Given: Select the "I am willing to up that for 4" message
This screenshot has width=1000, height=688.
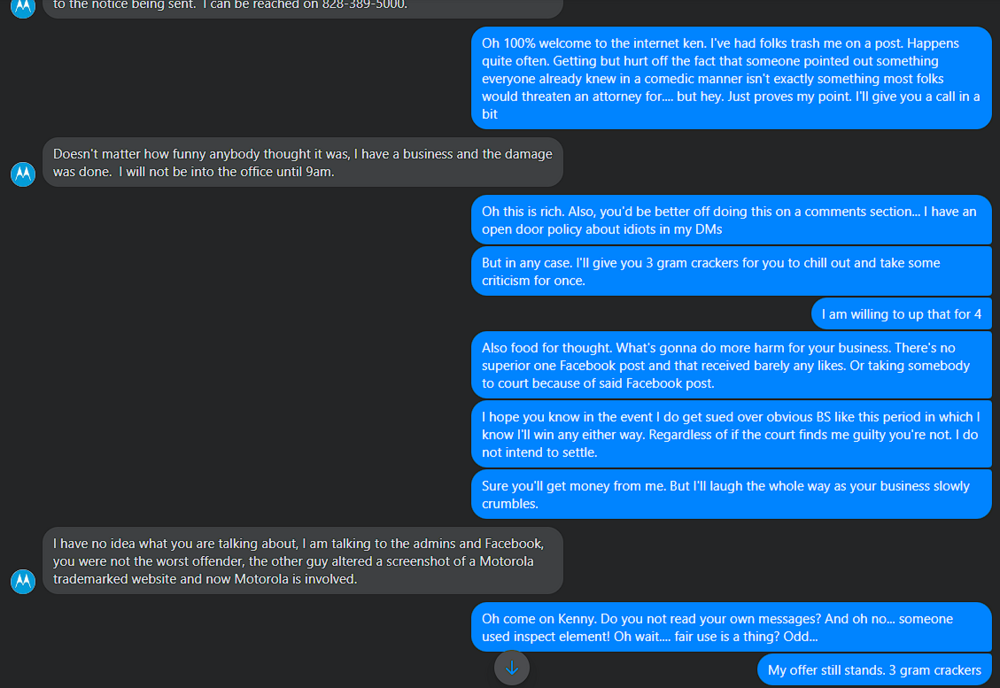Looking at the screenshot, I should point(901,314).
